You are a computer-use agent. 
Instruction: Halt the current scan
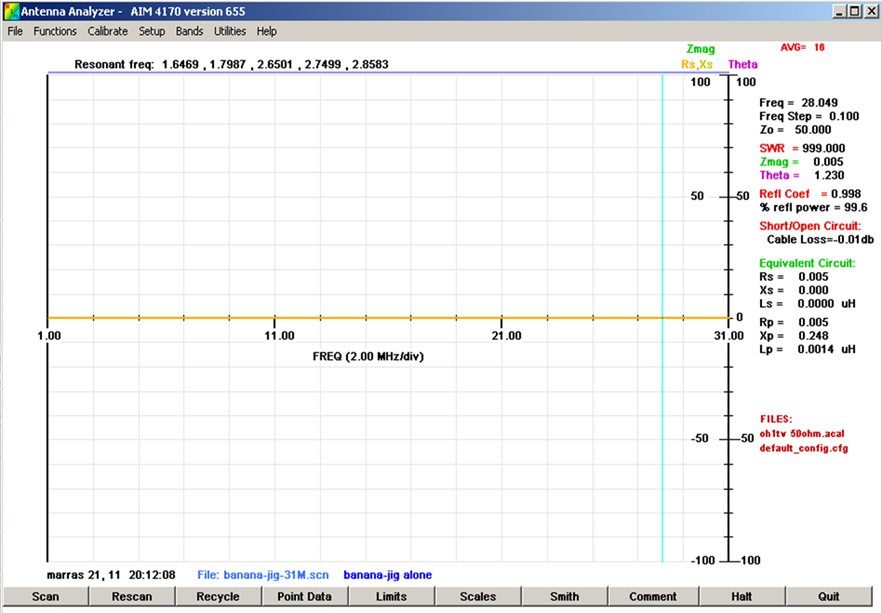[742, 597]
